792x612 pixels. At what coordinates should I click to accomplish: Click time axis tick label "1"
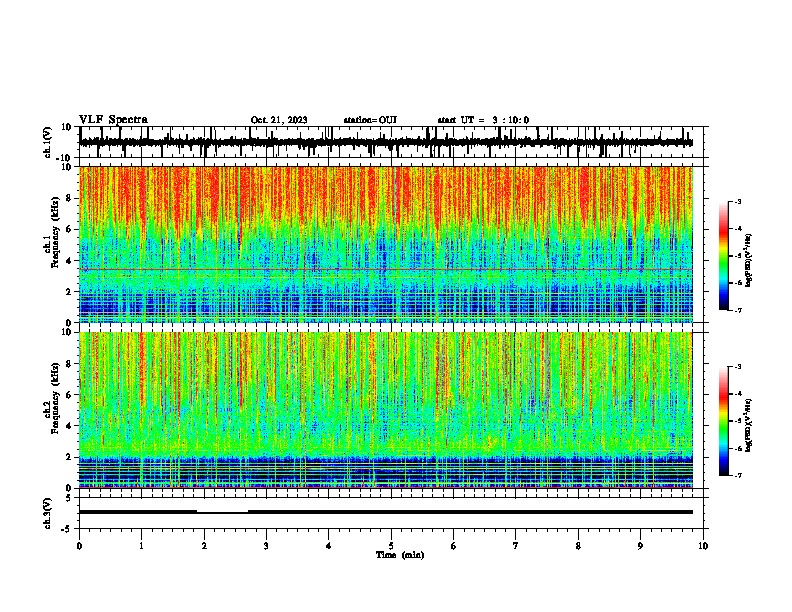141,546
